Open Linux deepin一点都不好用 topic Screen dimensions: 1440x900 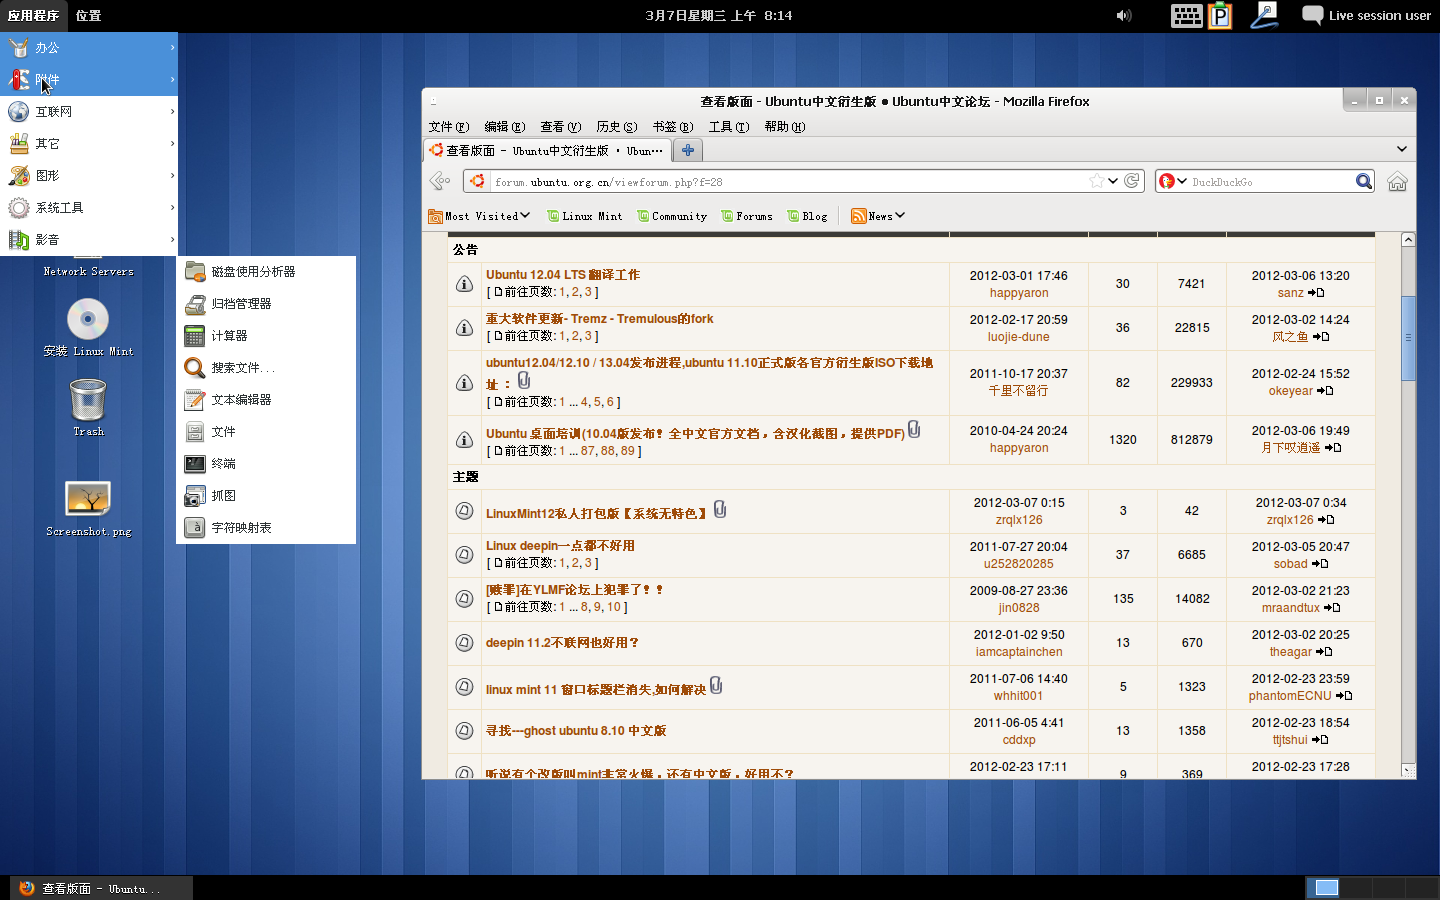tap(560, 546)
